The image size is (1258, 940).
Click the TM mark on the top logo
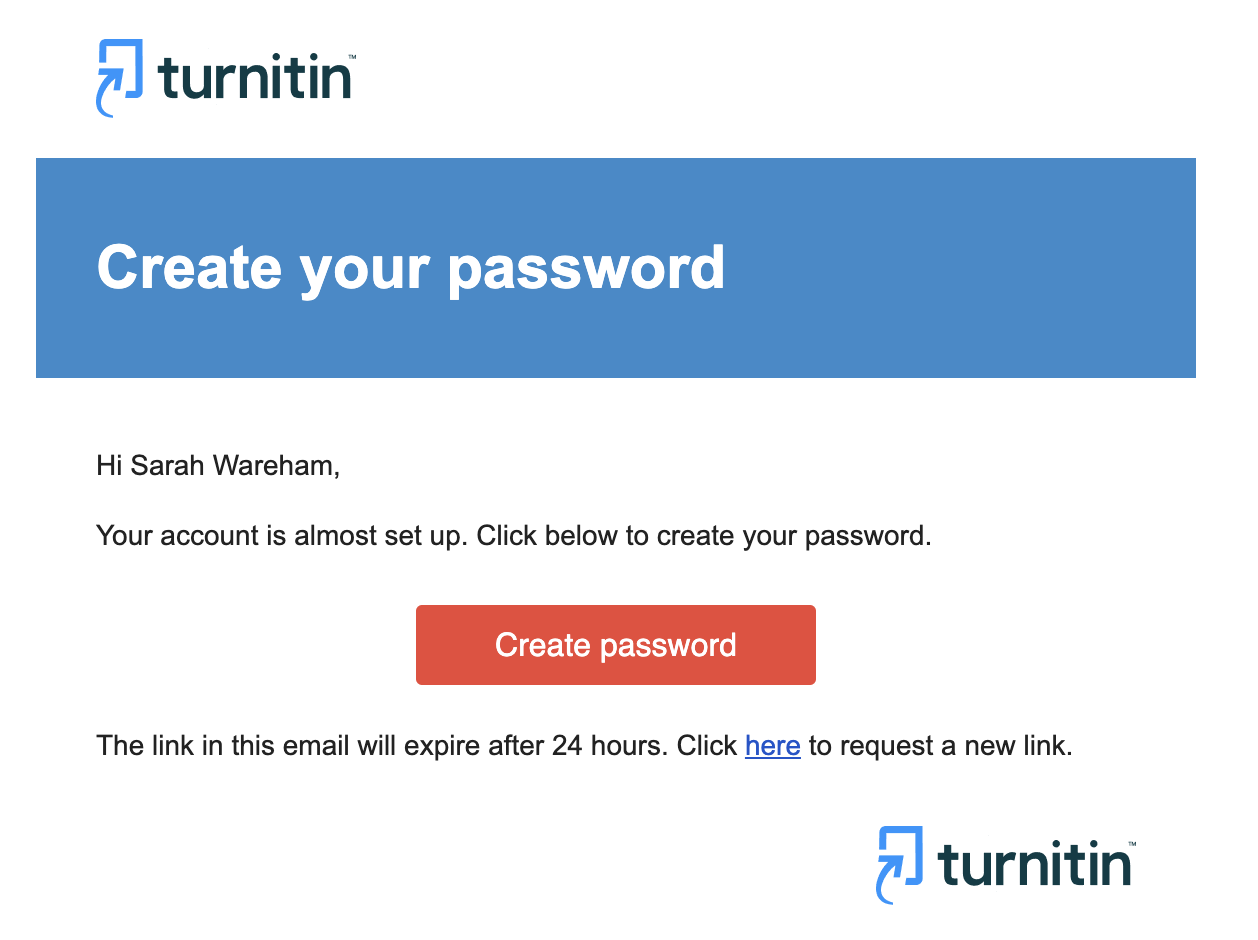click(352, 59)
